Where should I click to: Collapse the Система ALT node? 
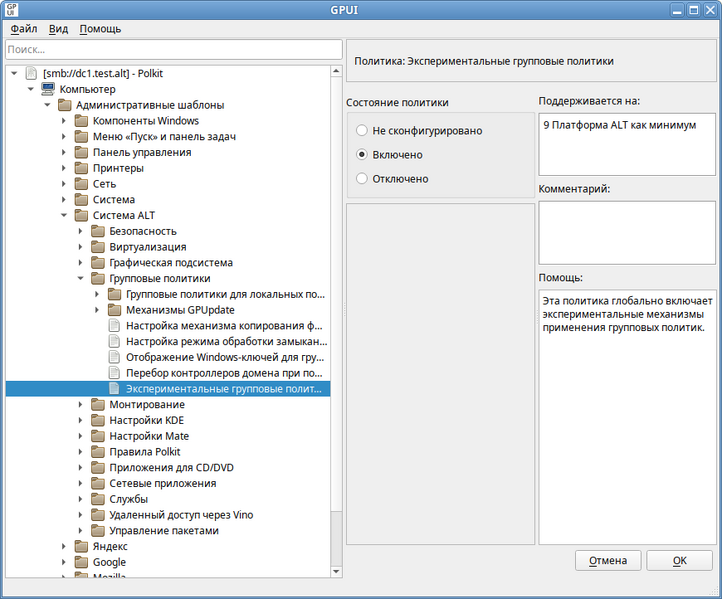point(64,215)
